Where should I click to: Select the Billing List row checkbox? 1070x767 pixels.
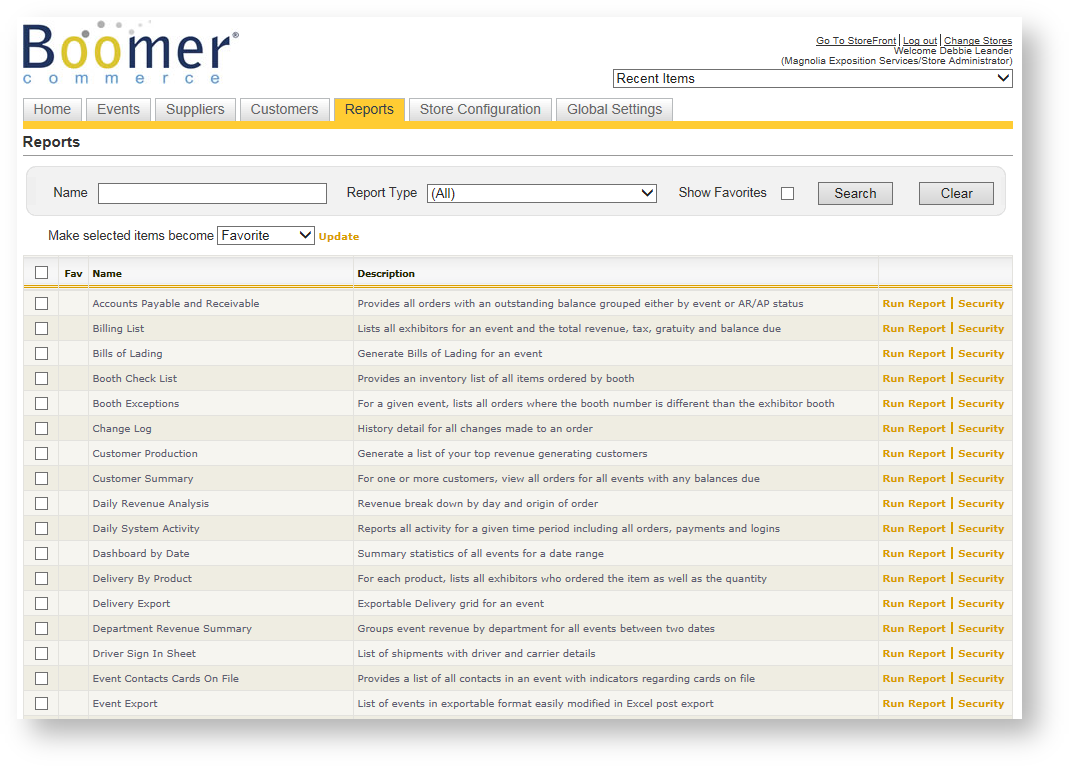pos(41,328)
